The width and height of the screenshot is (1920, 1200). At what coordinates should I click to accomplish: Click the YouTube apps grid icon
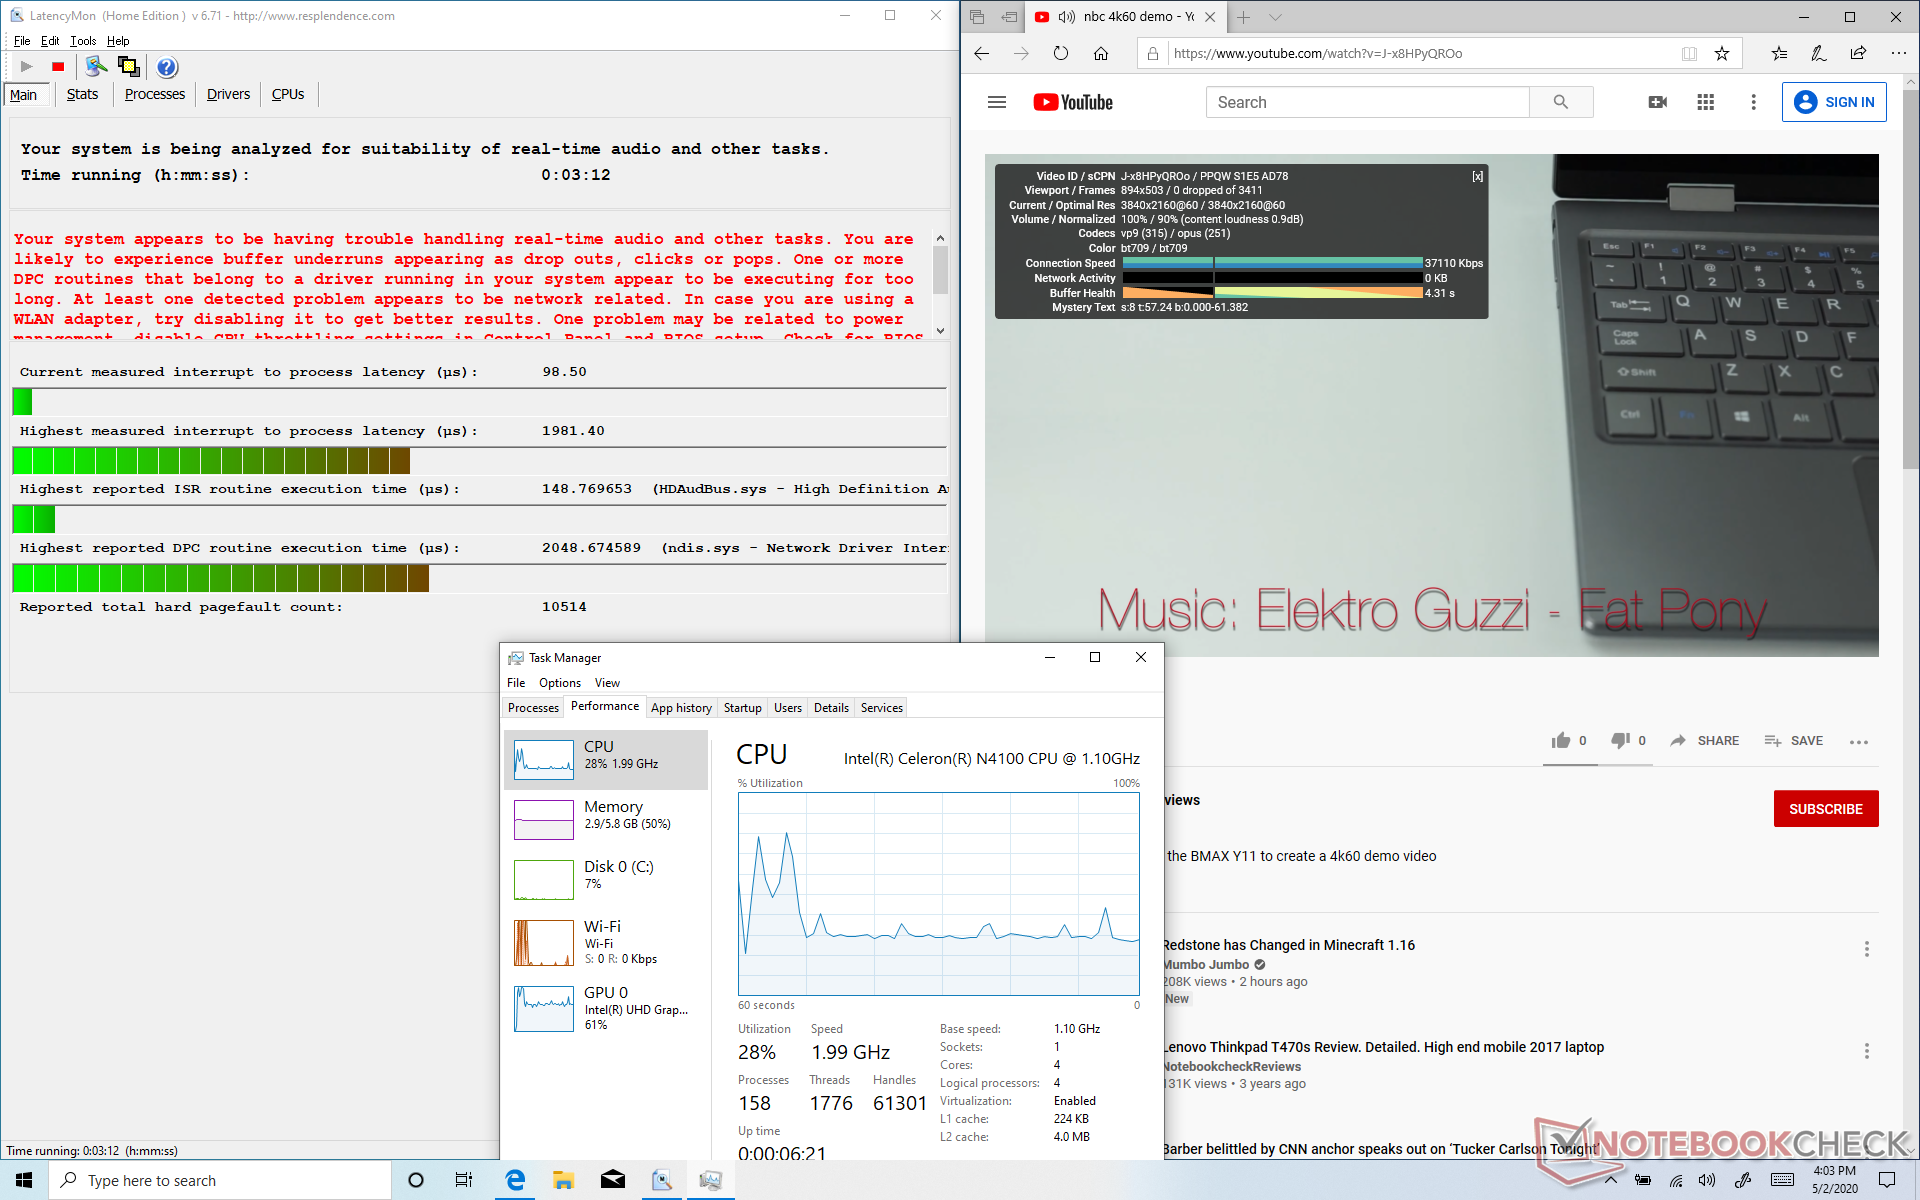tap(1705, 102)
